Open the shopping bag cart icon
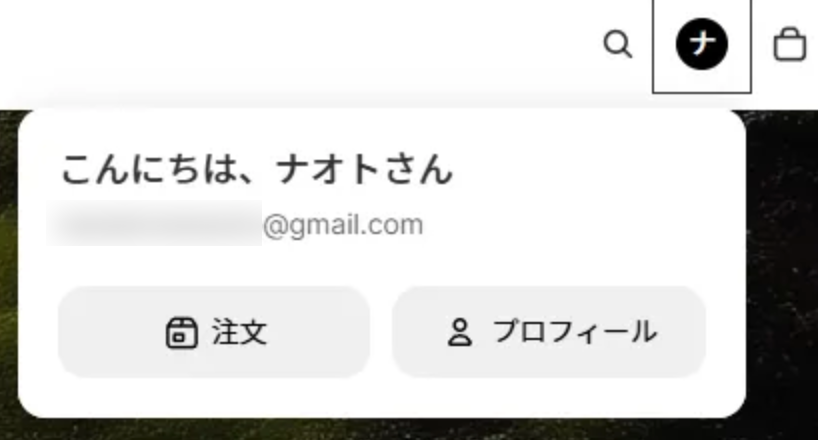This screenshot has height=440, width=818. [x=790, y=44]
